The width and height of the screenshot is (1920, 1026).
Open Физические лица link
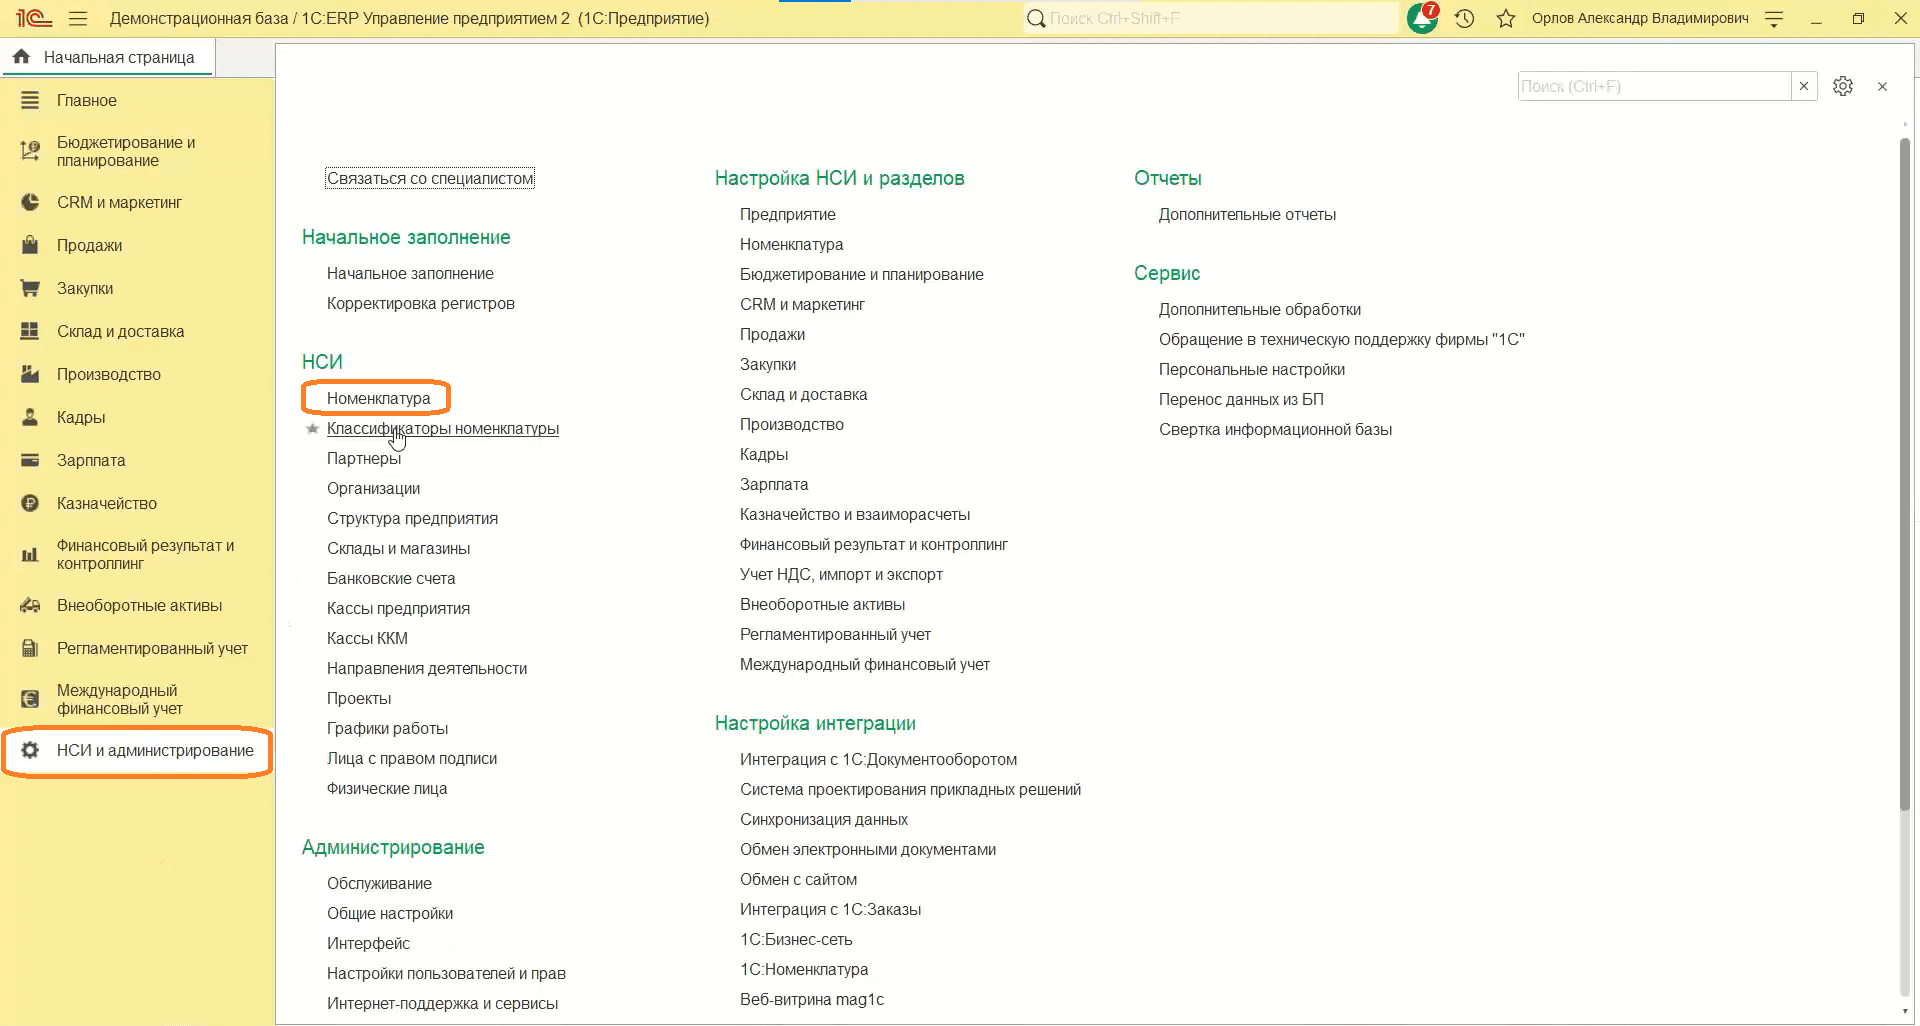coord(387,788)
